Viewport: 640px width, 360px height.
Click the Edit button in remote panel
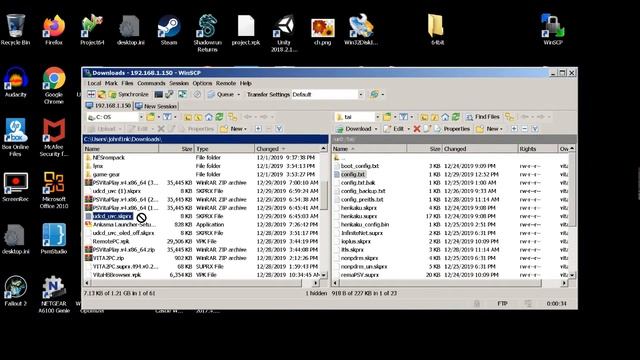tap(393, 129)
